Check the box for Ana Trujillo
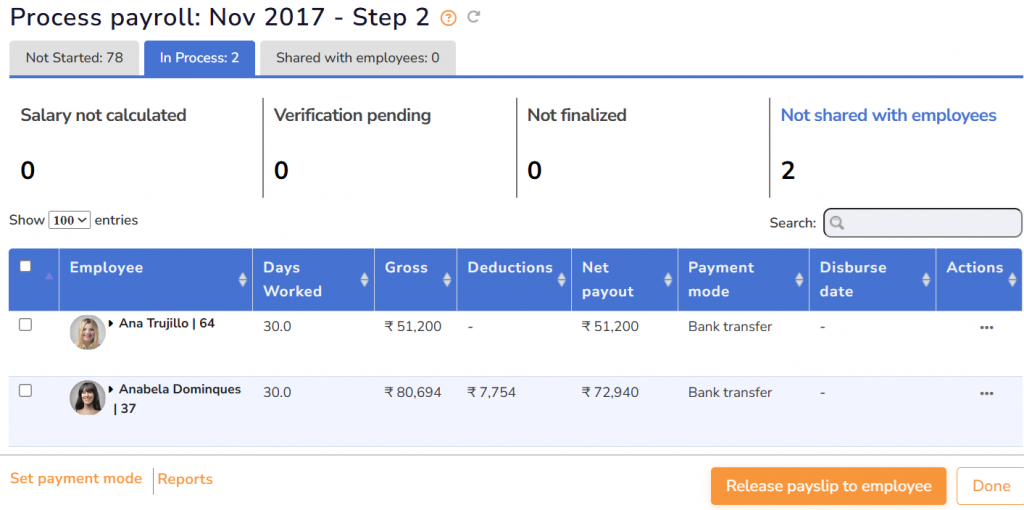This screenshot has width=1024, height=510. (x=26, y=325)
